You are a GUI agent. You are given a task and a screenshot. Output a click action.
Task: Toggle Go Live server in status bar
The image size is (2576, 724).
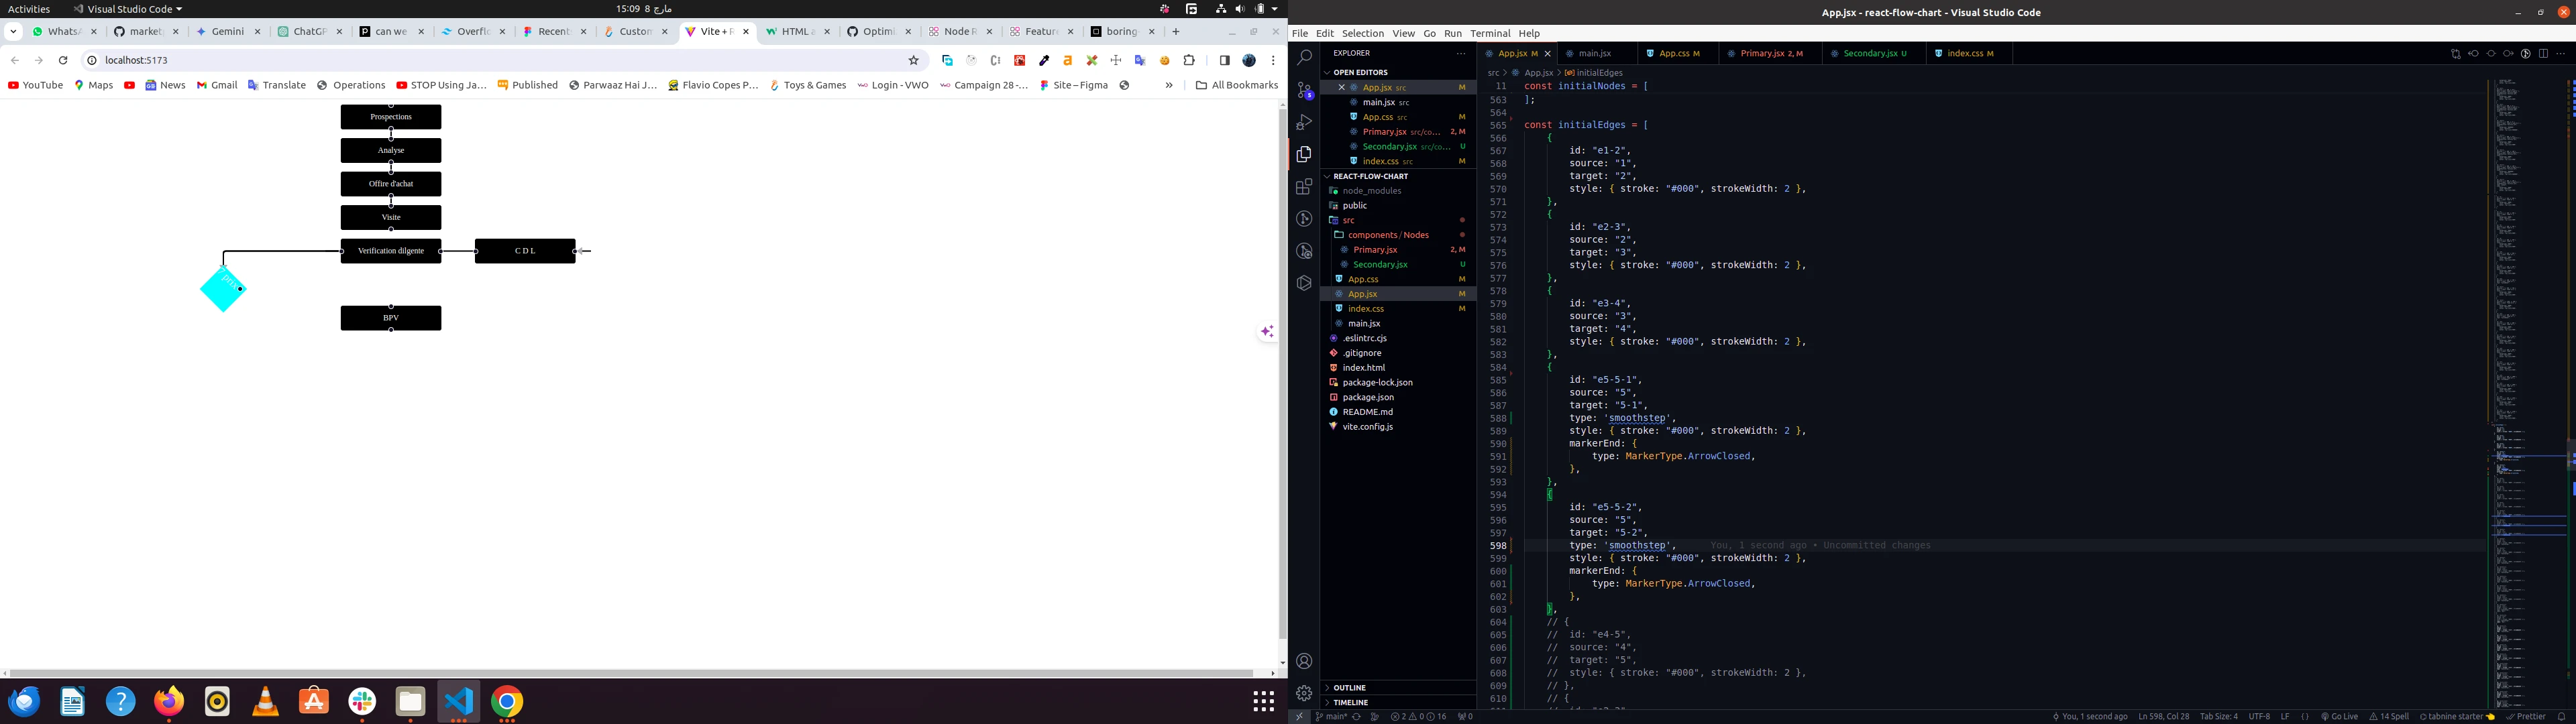tap(2339, 716)
